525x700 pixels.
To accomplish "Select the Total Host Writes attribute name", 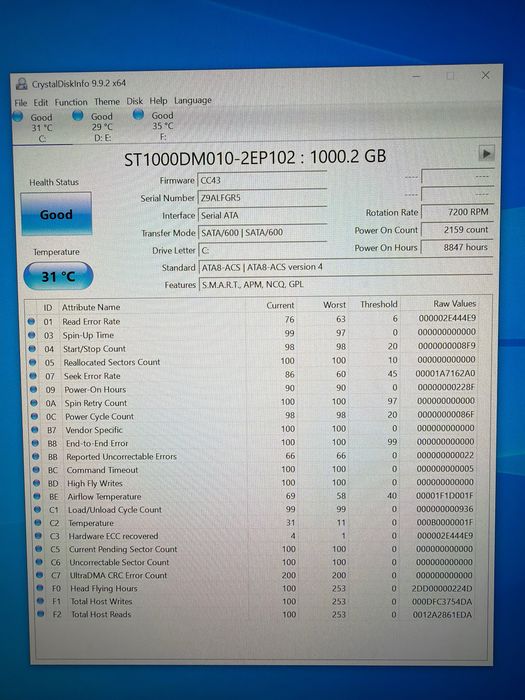I will [102, 601].
